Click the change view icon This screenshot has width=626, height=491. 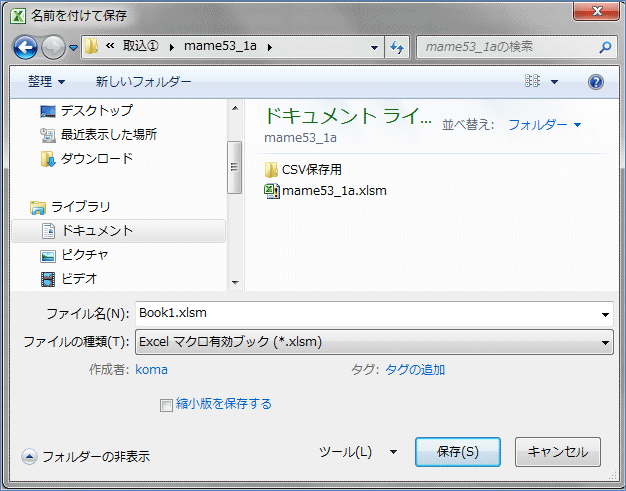pos(532,81)
